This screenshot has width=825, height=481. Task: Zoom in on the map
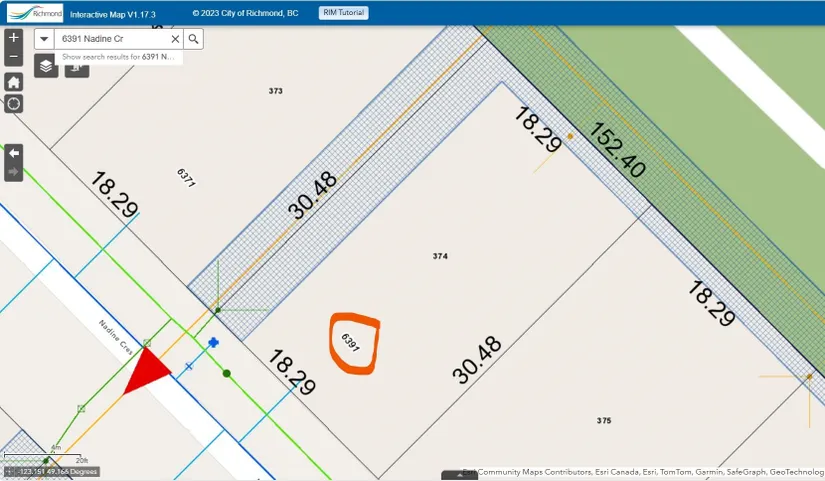click(14, 38)
